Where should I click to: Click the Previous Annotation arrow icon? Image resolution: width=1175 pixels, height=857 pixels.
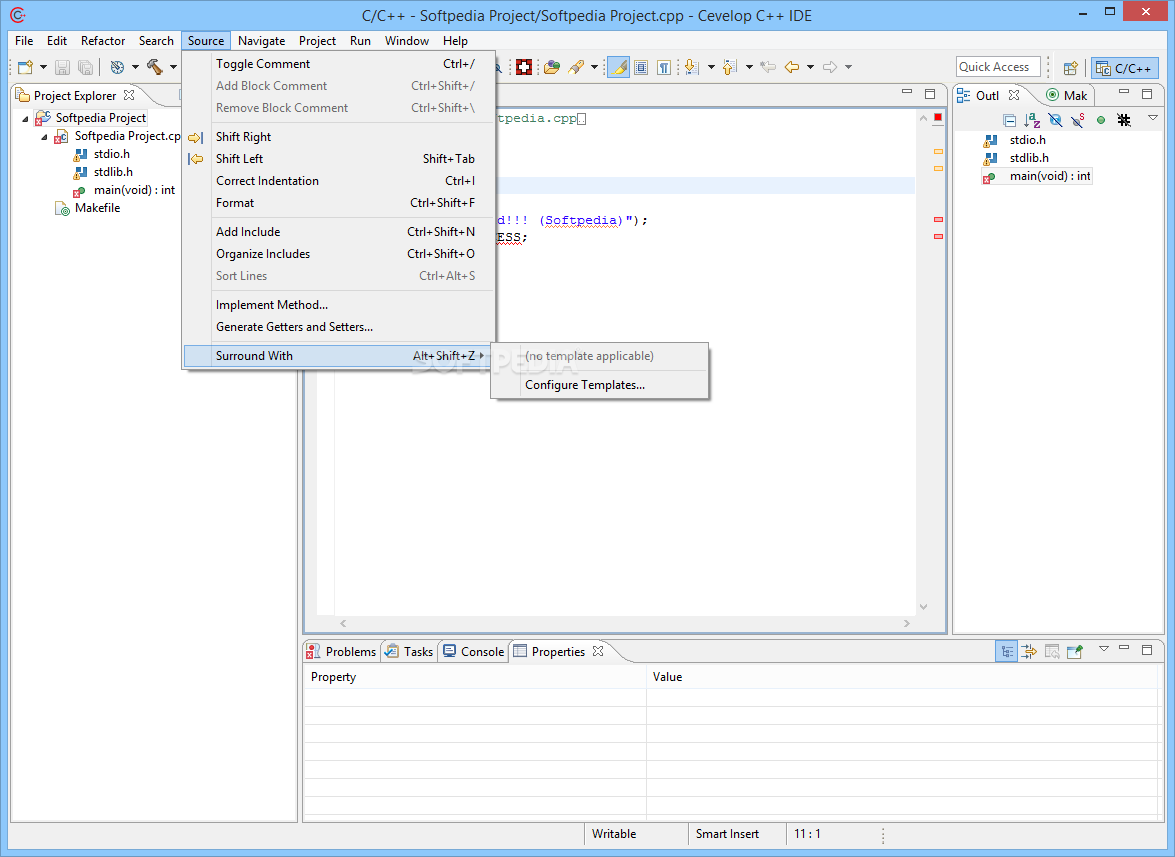(730, 67)
